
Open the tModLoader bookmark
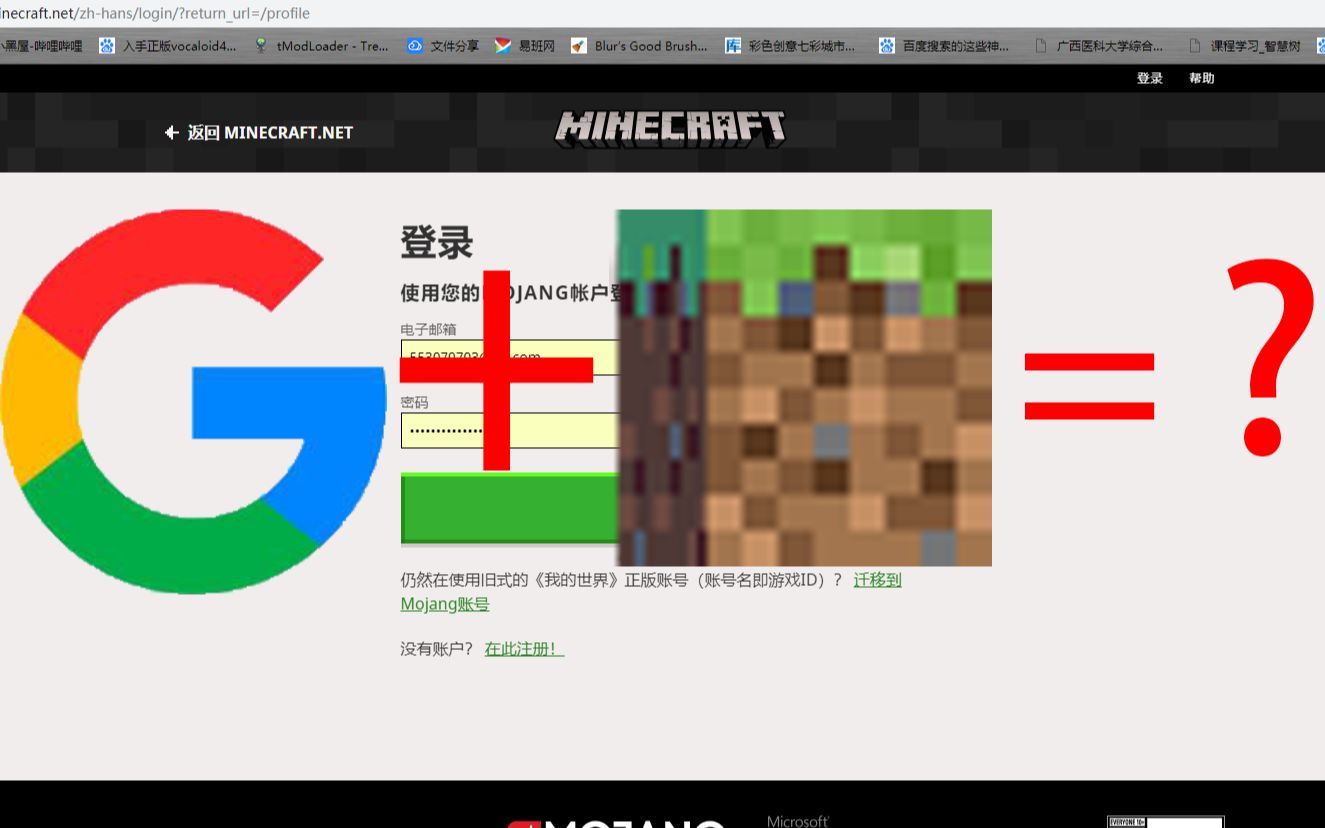[322, 46]
